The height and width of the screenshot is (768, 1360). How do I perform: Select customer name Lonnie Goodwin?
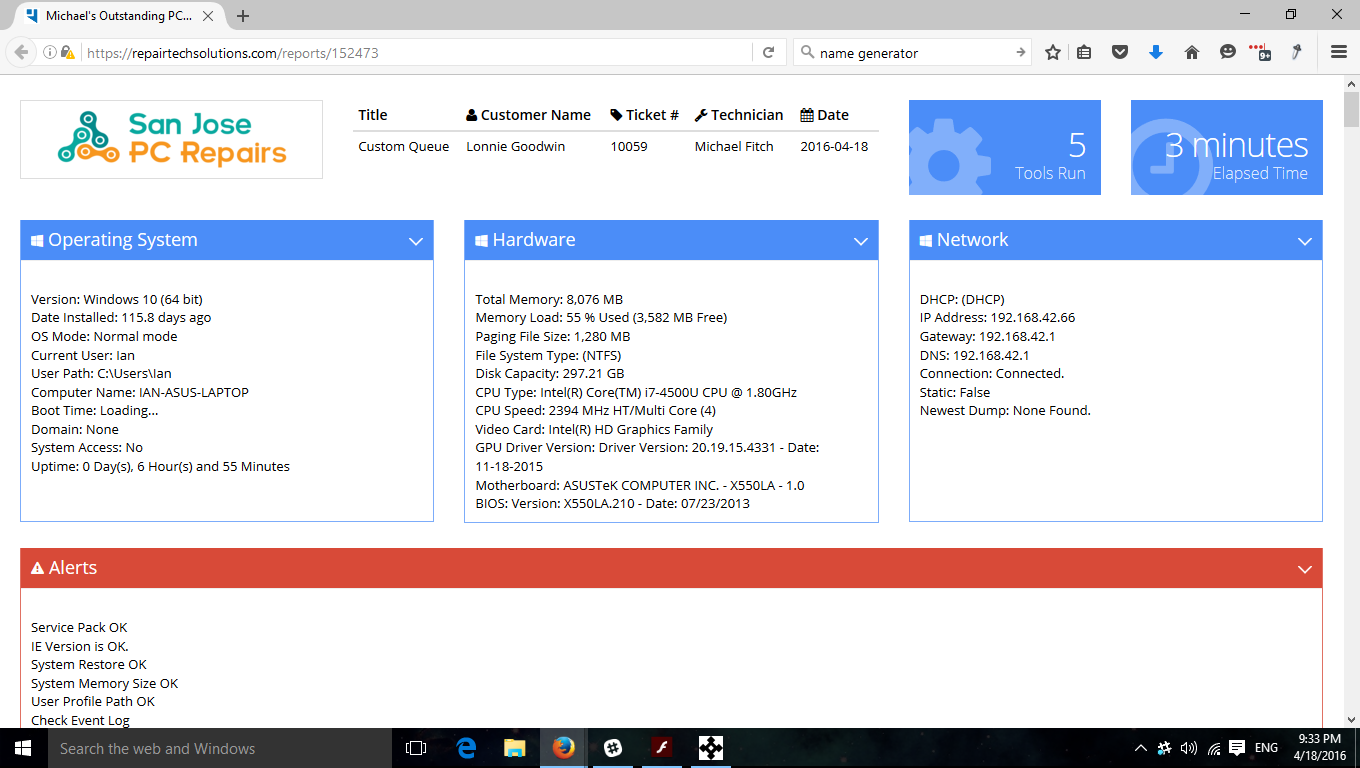coord(515,146)
